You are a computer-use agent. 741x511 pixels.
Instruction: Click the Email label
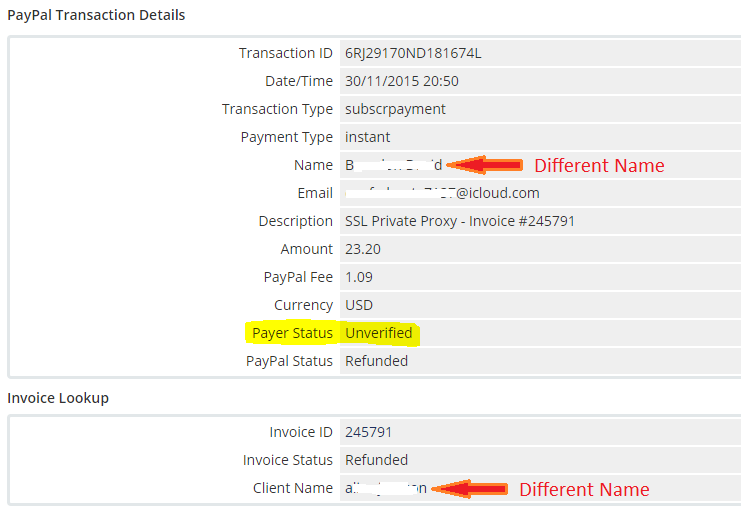315,193
